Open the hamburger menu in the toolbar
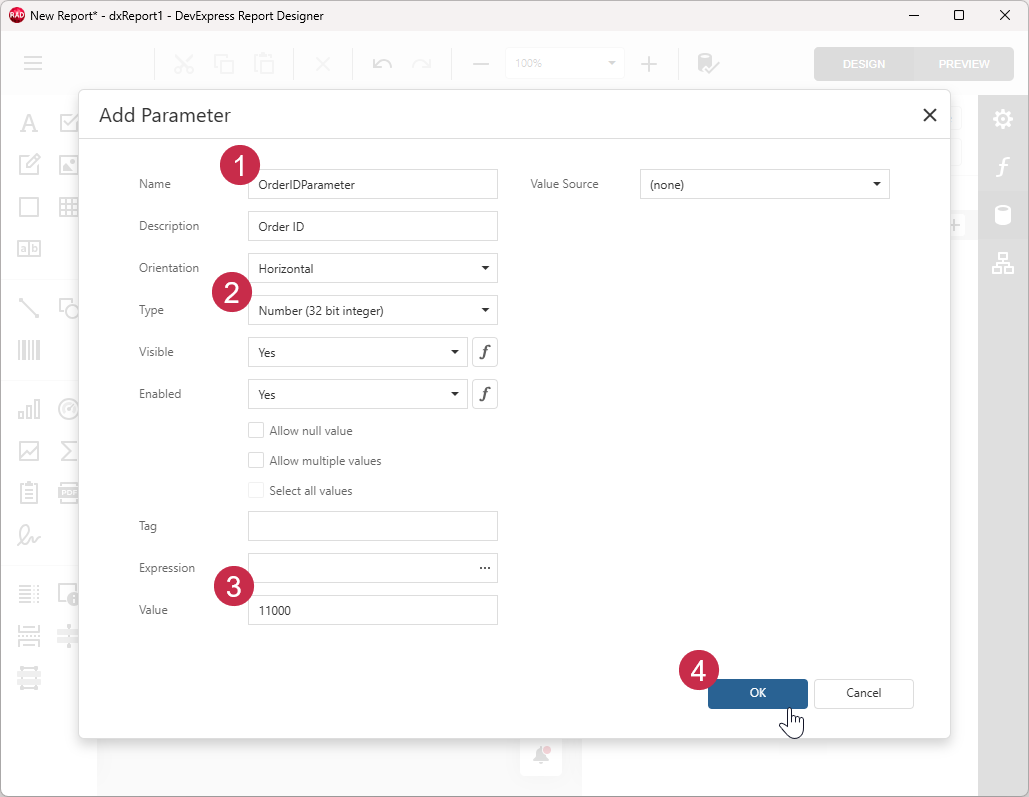Viewport: 1029px width, 797px height. [x=32, y=63]
